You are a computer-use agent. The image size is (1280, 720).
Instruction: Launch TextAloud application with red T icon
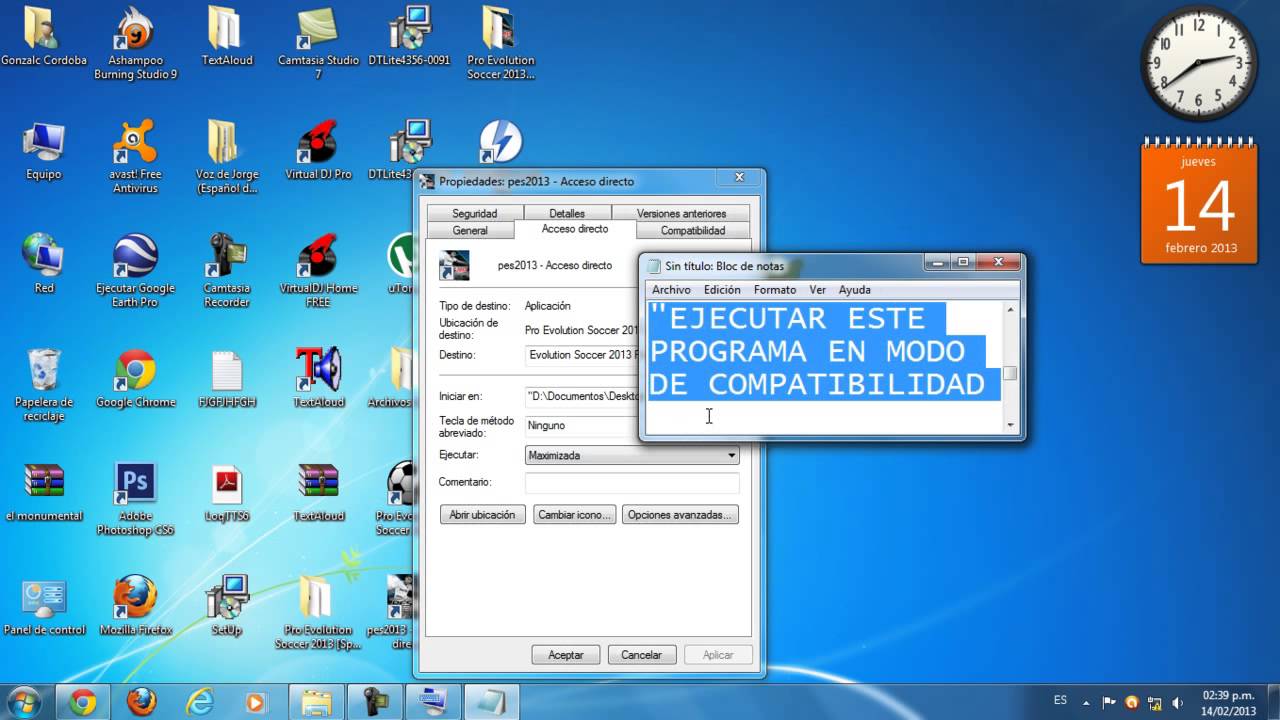[318, 378]
